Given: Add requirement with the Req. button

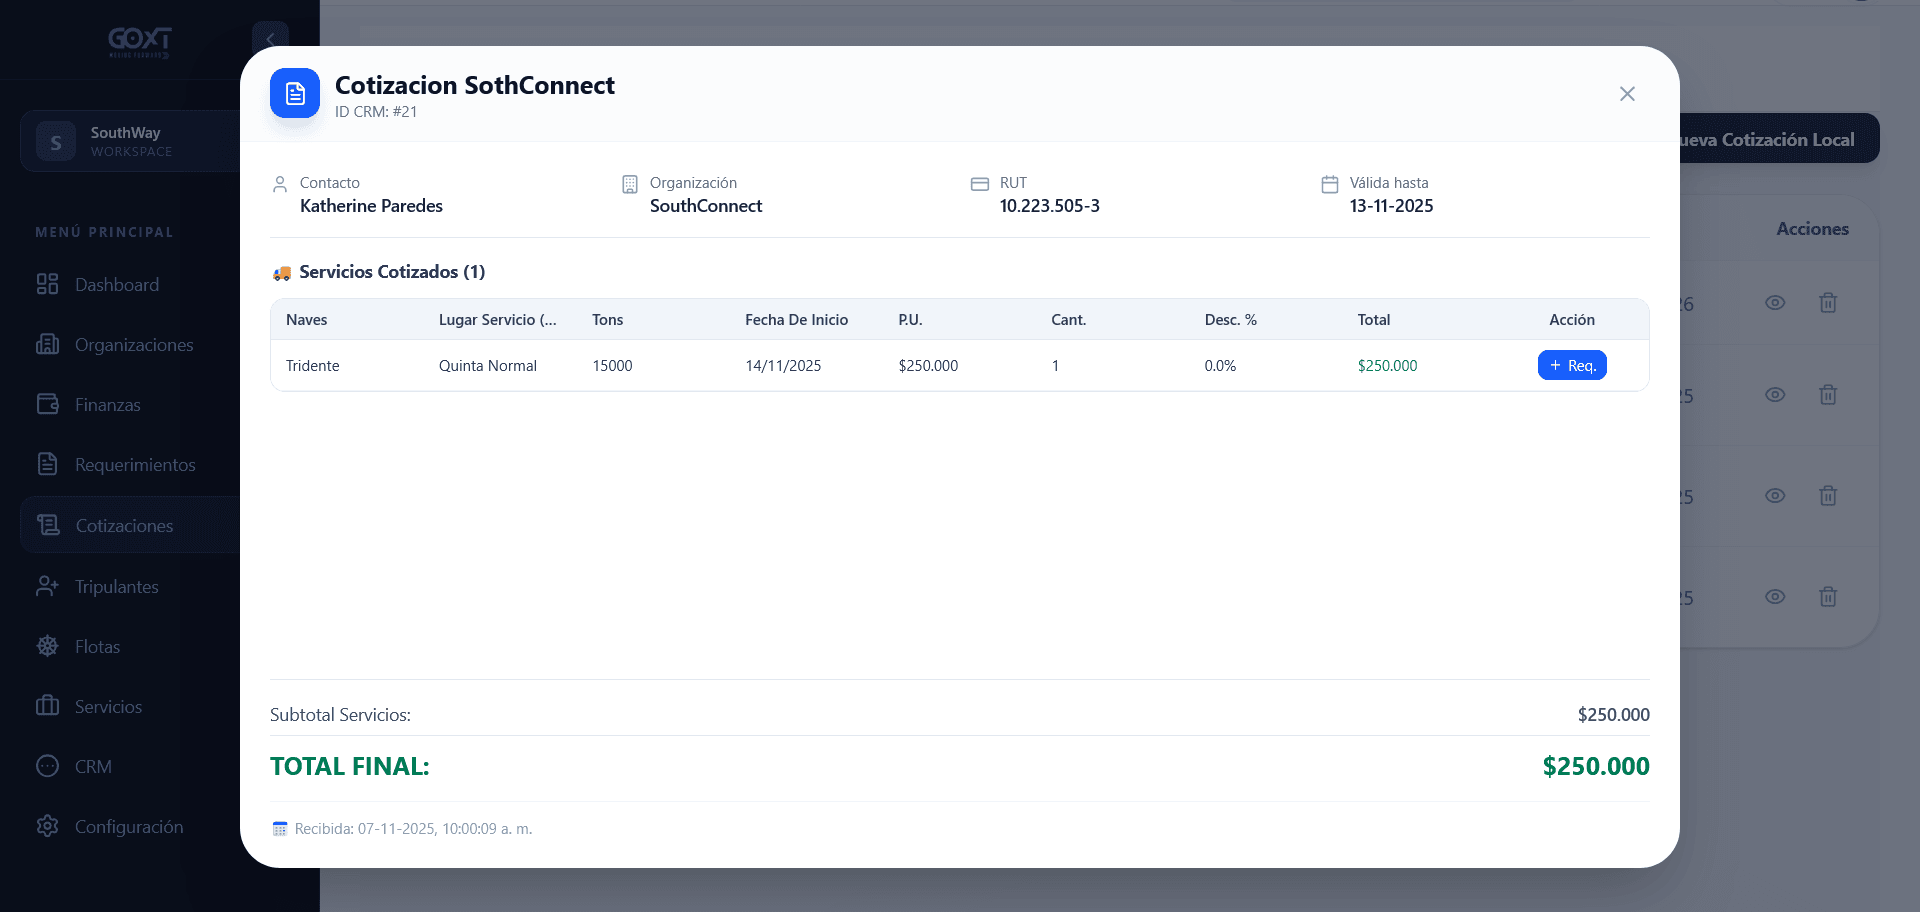Looking at the screenshot, I should pos(1572,365).
